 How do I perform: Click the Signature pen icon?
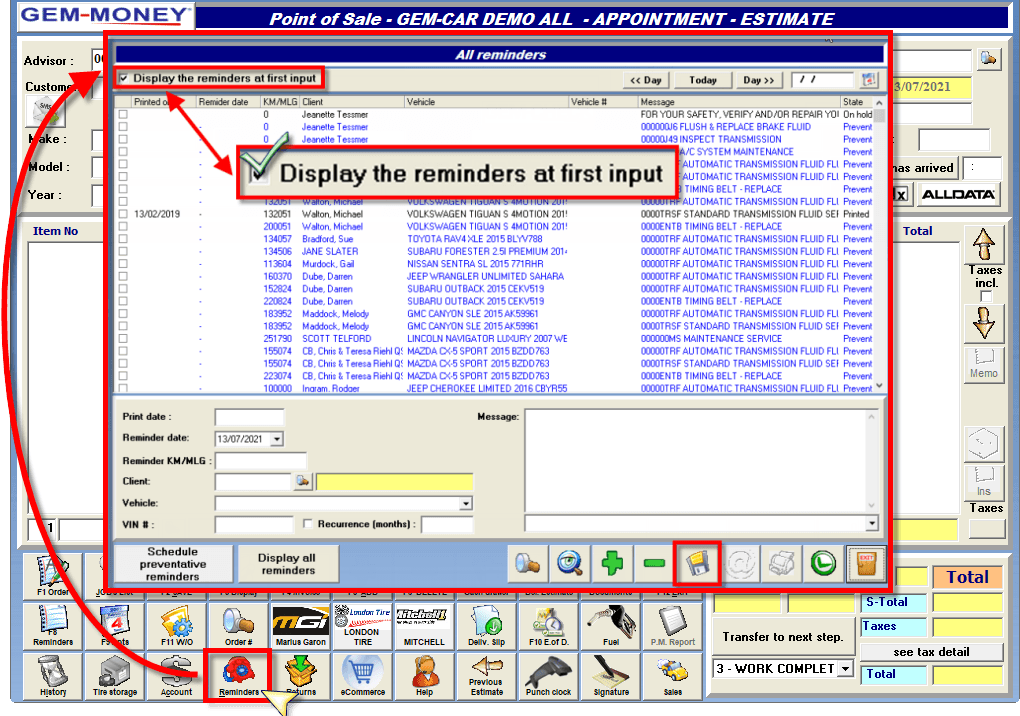pyautogui.click(x=611, y=675)
